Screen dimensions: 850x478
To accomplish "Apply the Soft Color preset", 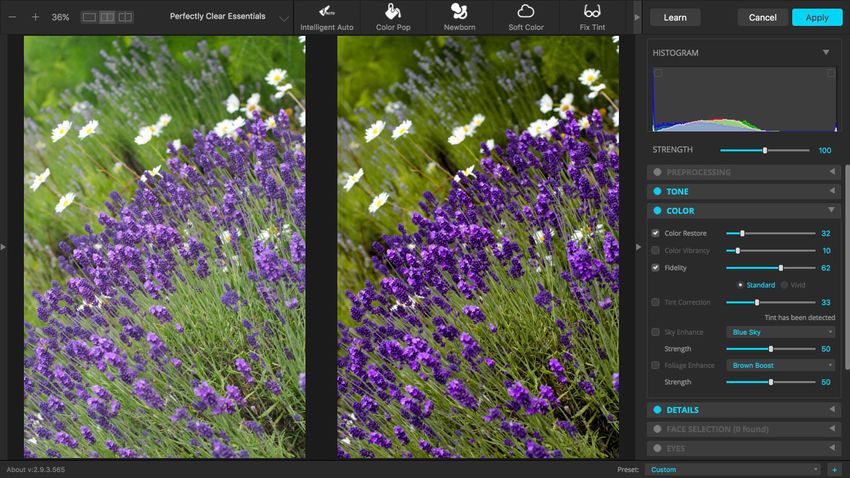I will [x=526, y=17].
